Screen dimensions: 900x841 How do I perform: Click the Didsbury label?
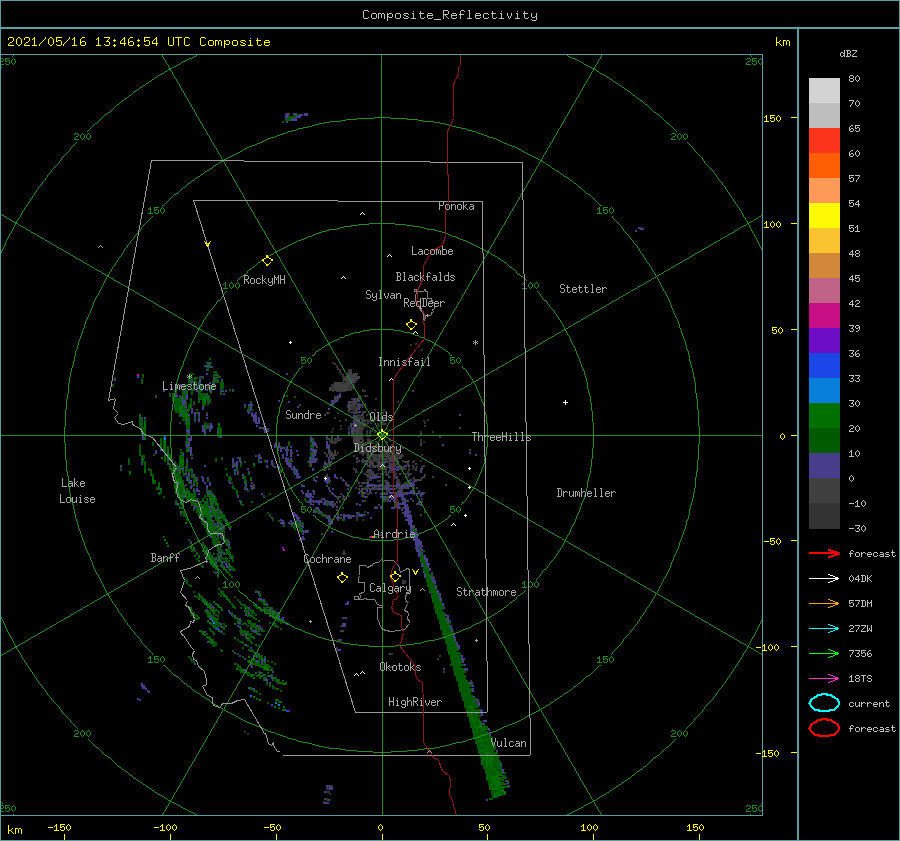pyautogui.click(x=377, y=448)
